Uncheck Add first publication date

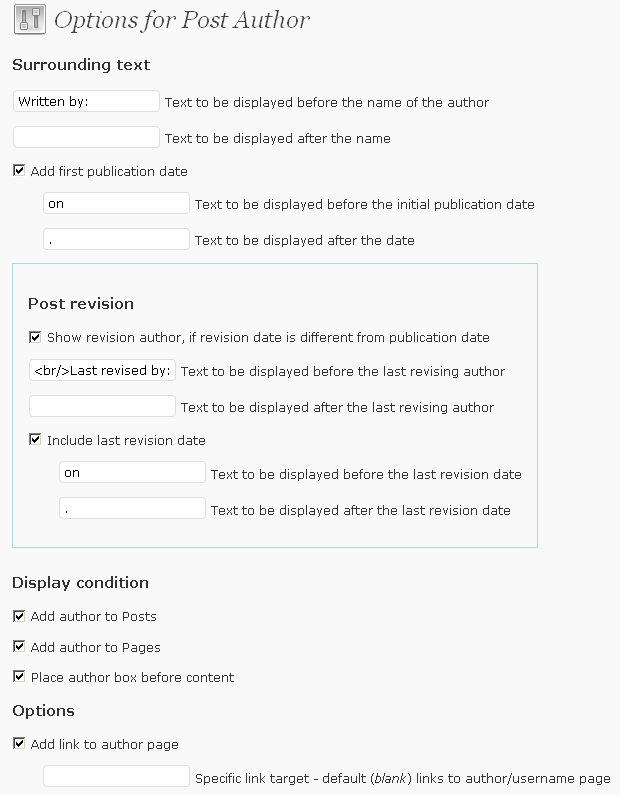click(19, 170)
